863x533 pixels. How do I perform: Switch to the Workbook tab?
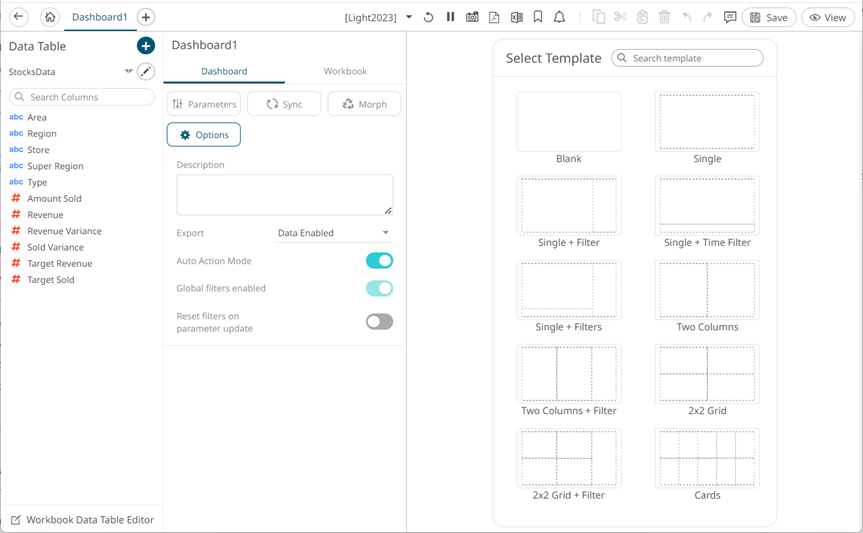pyautogui.click(x=345, y=71)
